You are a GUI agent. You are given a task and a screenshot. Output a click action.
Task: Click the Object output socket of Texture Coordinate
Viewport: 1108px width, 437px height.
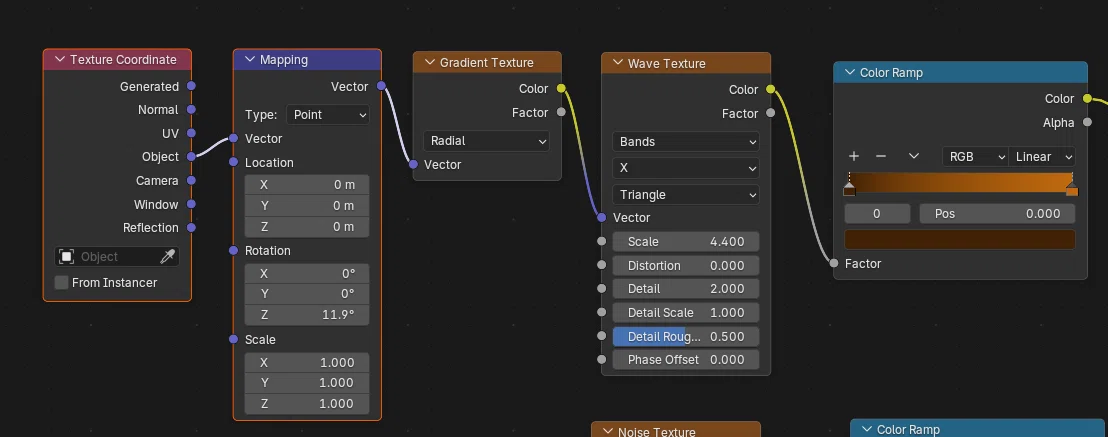191,156
